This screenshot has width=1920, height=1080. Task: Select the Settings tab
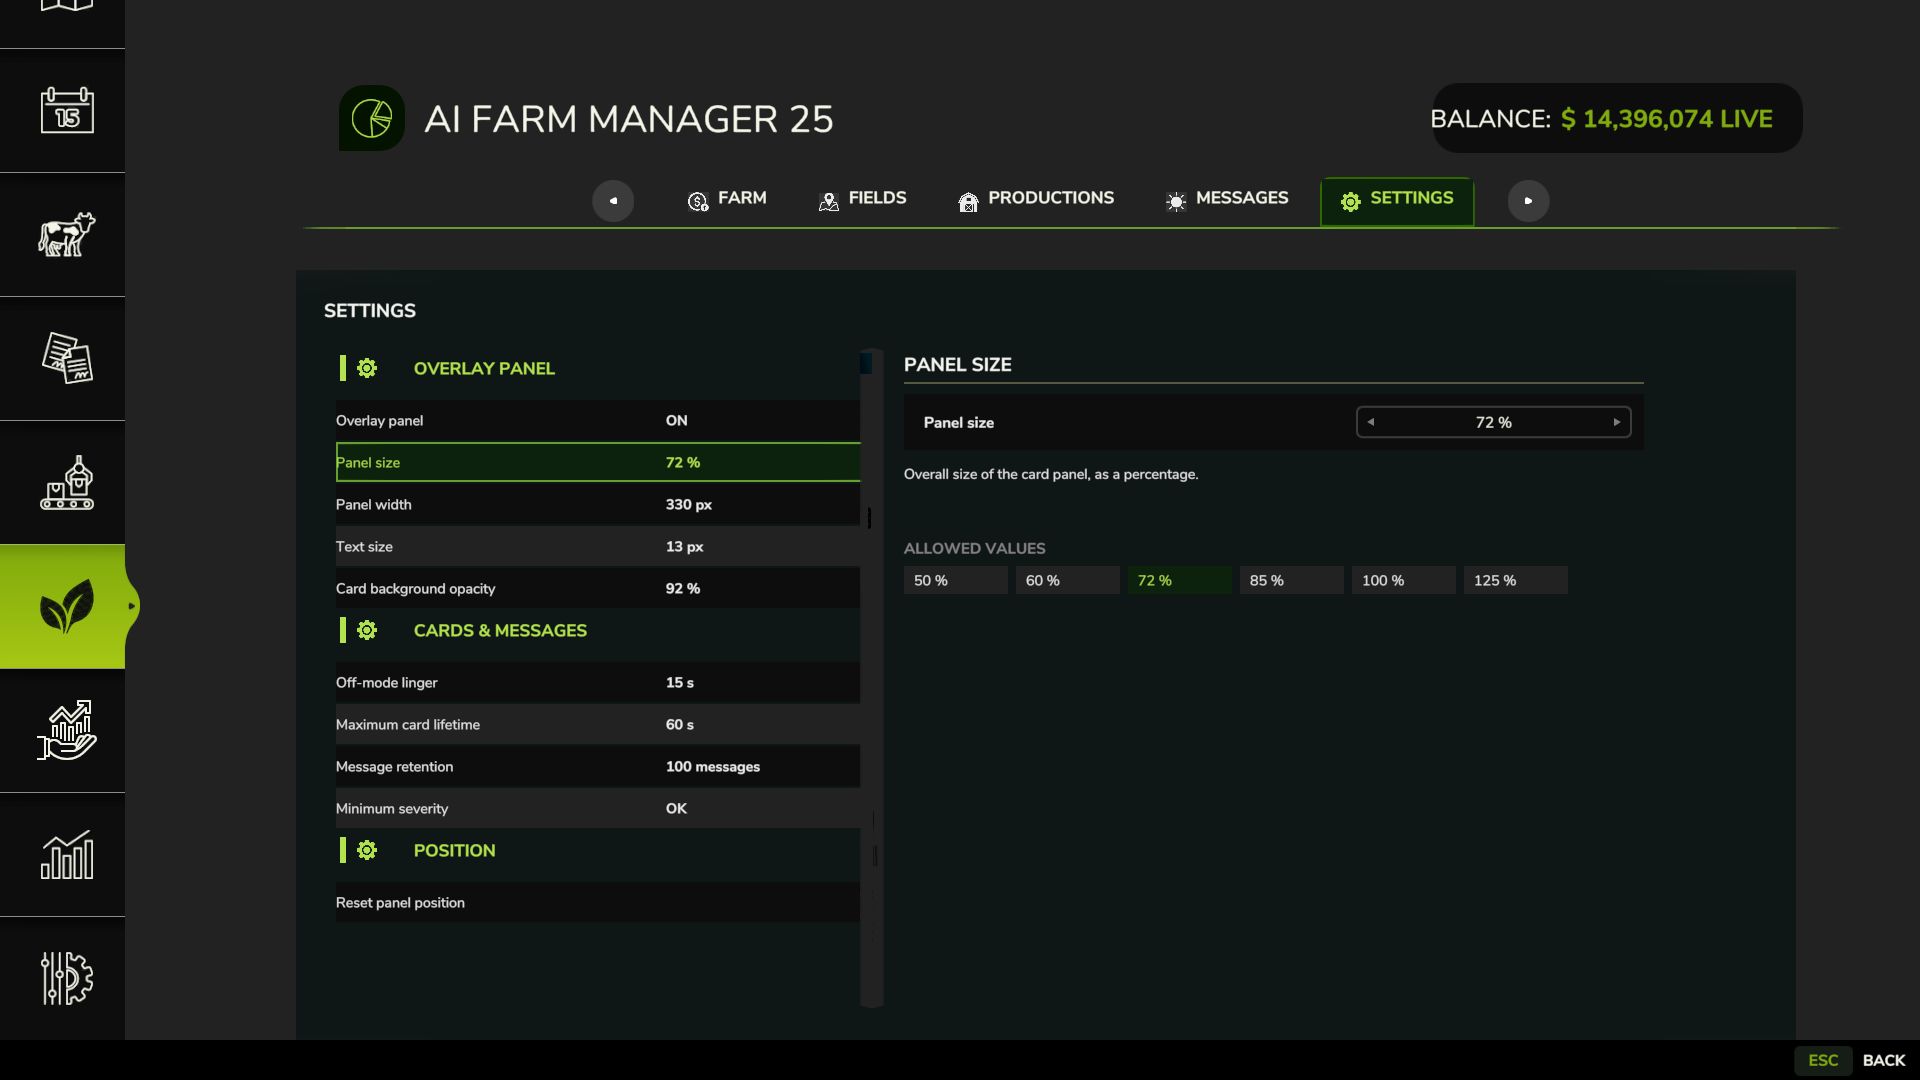[1397, 201]
